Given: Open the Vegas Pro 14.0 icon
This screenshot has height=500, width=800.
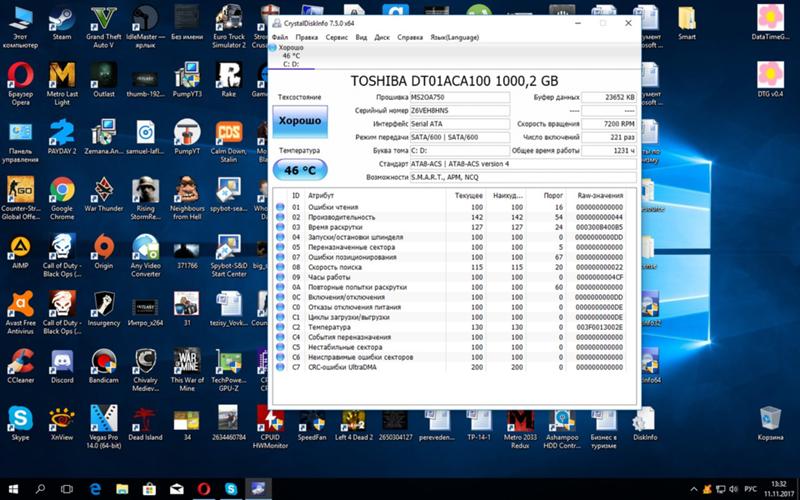Looking at the screenshot, I should click(104, 427).
